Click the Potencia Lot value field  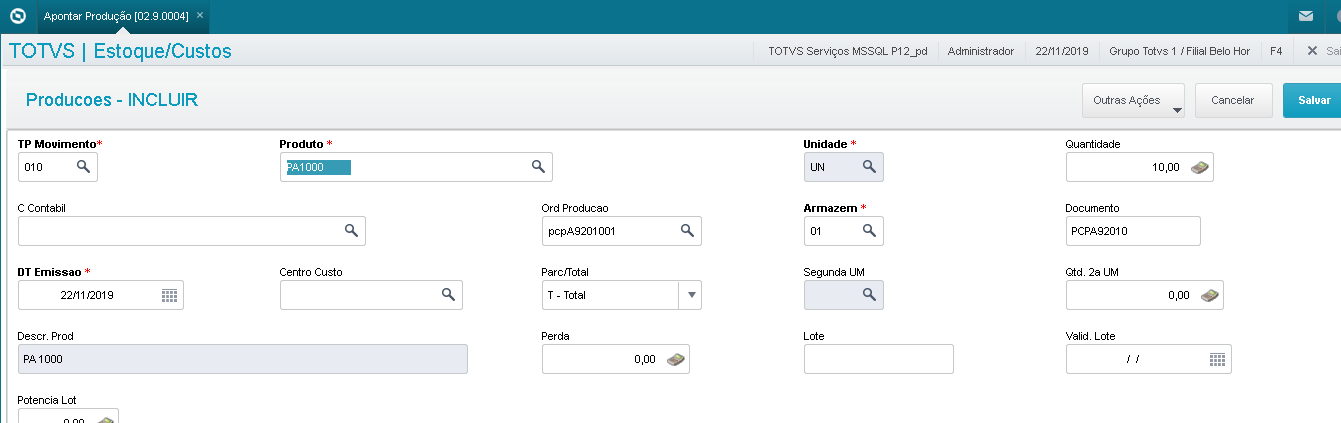[68, 416]
